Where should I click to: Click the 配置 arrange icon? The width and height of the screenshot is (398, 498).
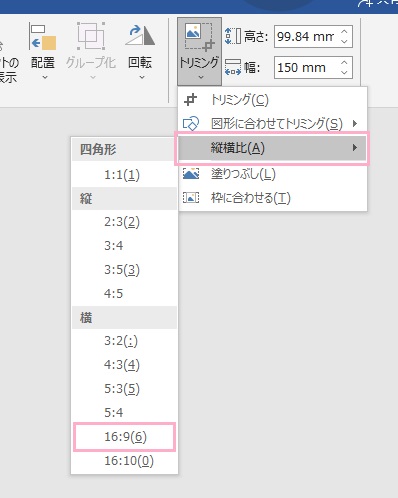tap(43, 37)
